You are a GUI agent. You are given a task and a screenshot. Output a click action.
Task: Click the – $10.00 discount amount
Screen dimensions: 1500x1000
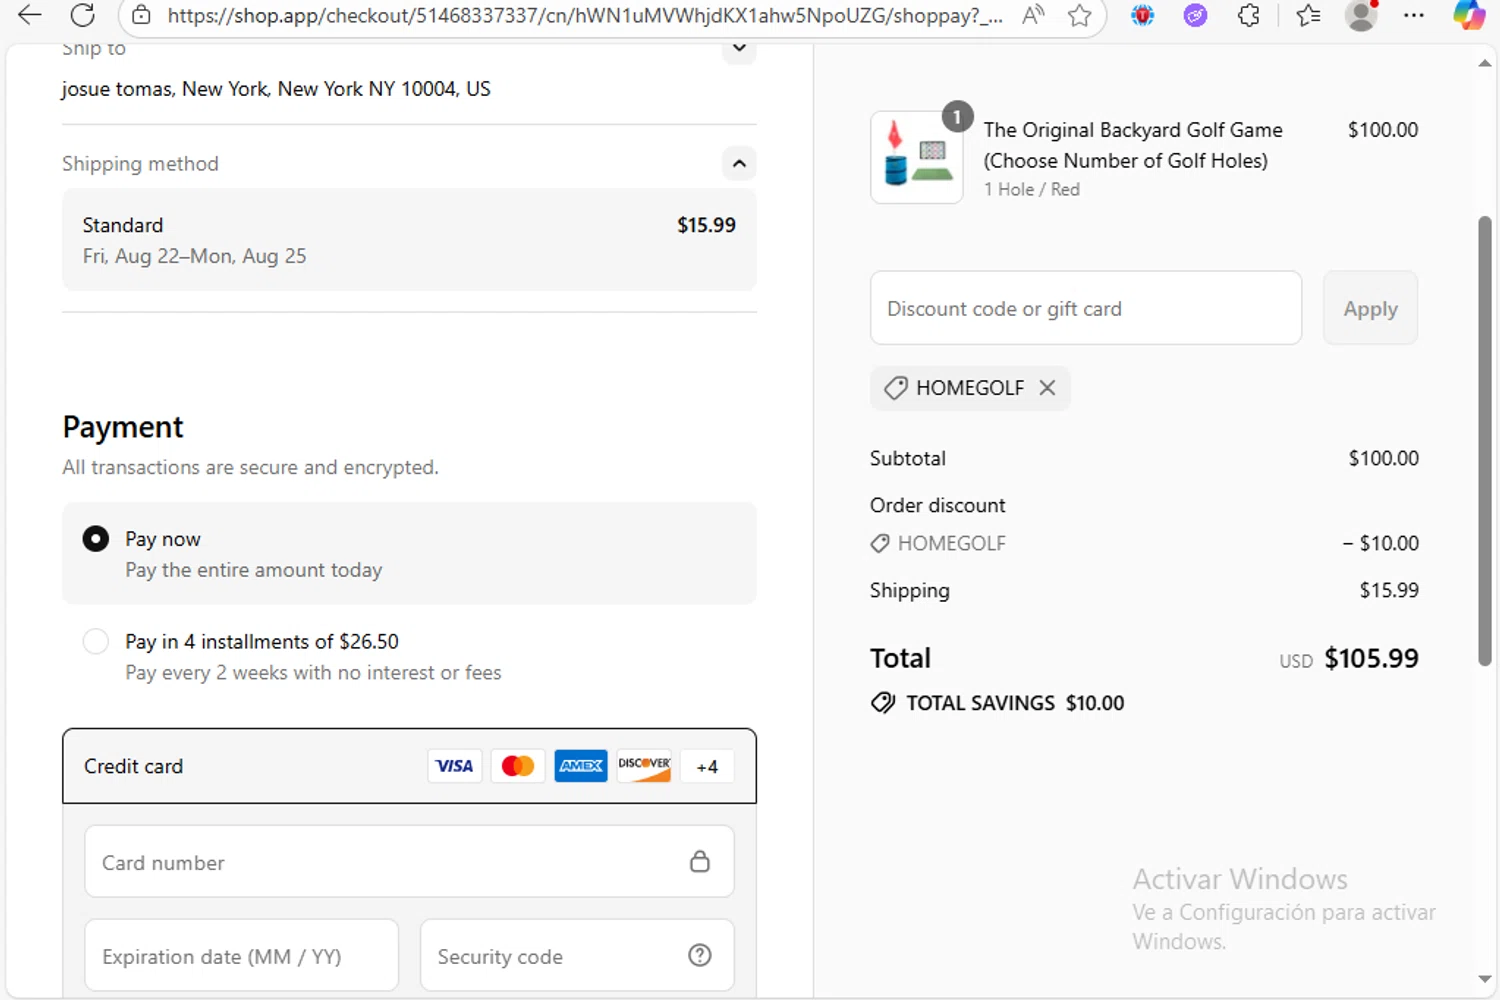click(1380, 543)
